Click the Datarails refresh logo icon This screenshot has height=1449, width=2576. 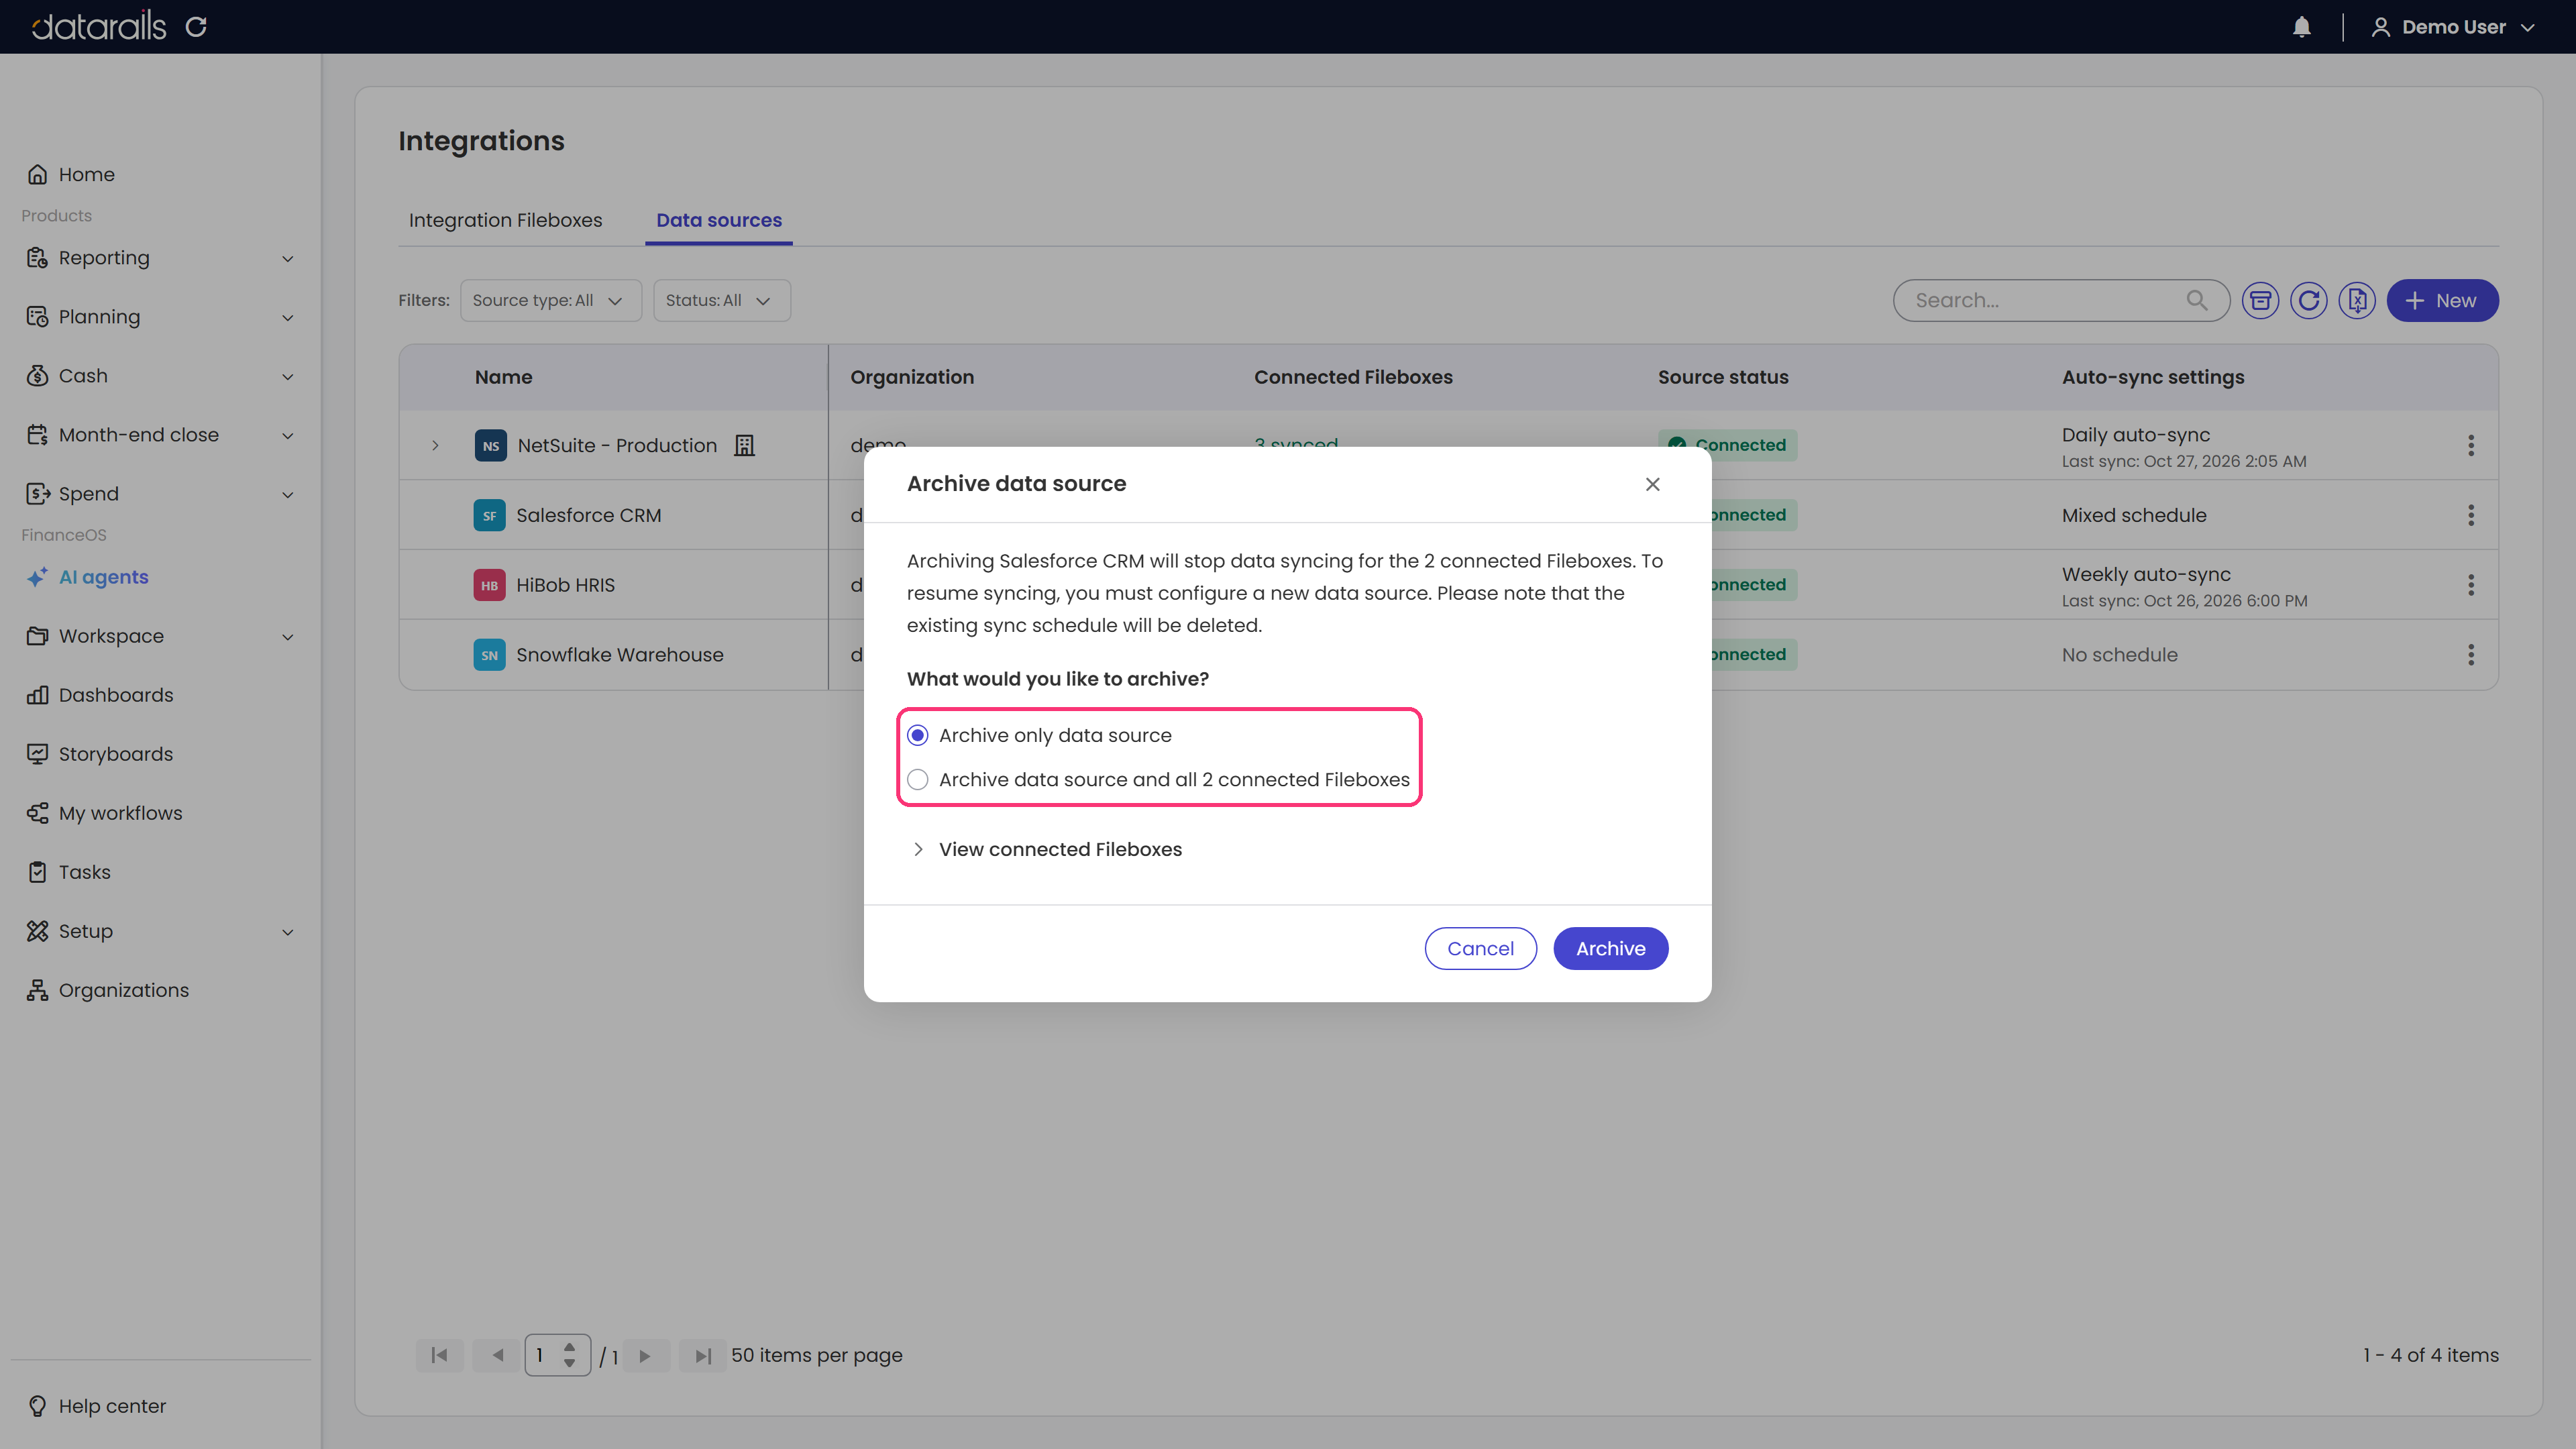click(196, 27)
